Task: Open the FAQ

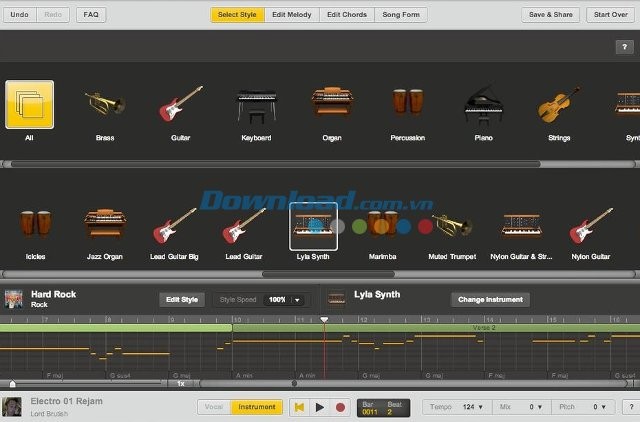Action: coord(91,15)
